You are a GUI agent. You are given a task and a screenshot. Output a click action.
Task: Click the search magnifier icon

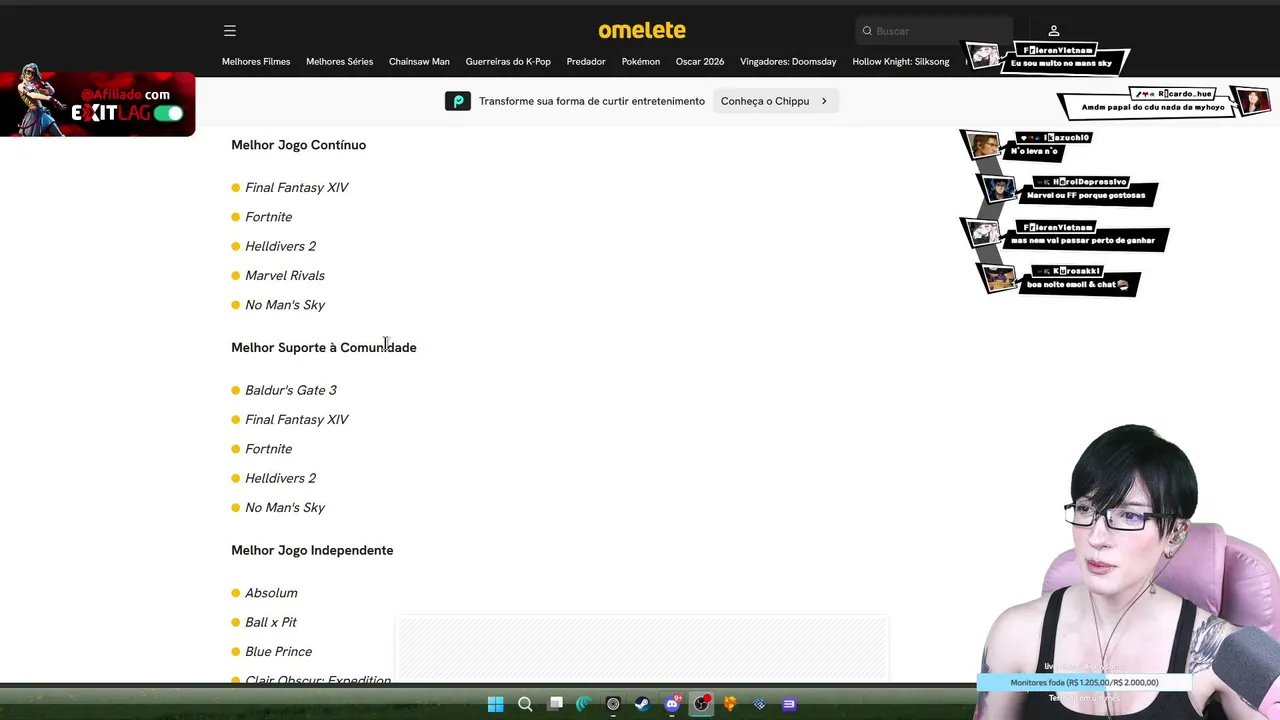click(x=867, y=31)
